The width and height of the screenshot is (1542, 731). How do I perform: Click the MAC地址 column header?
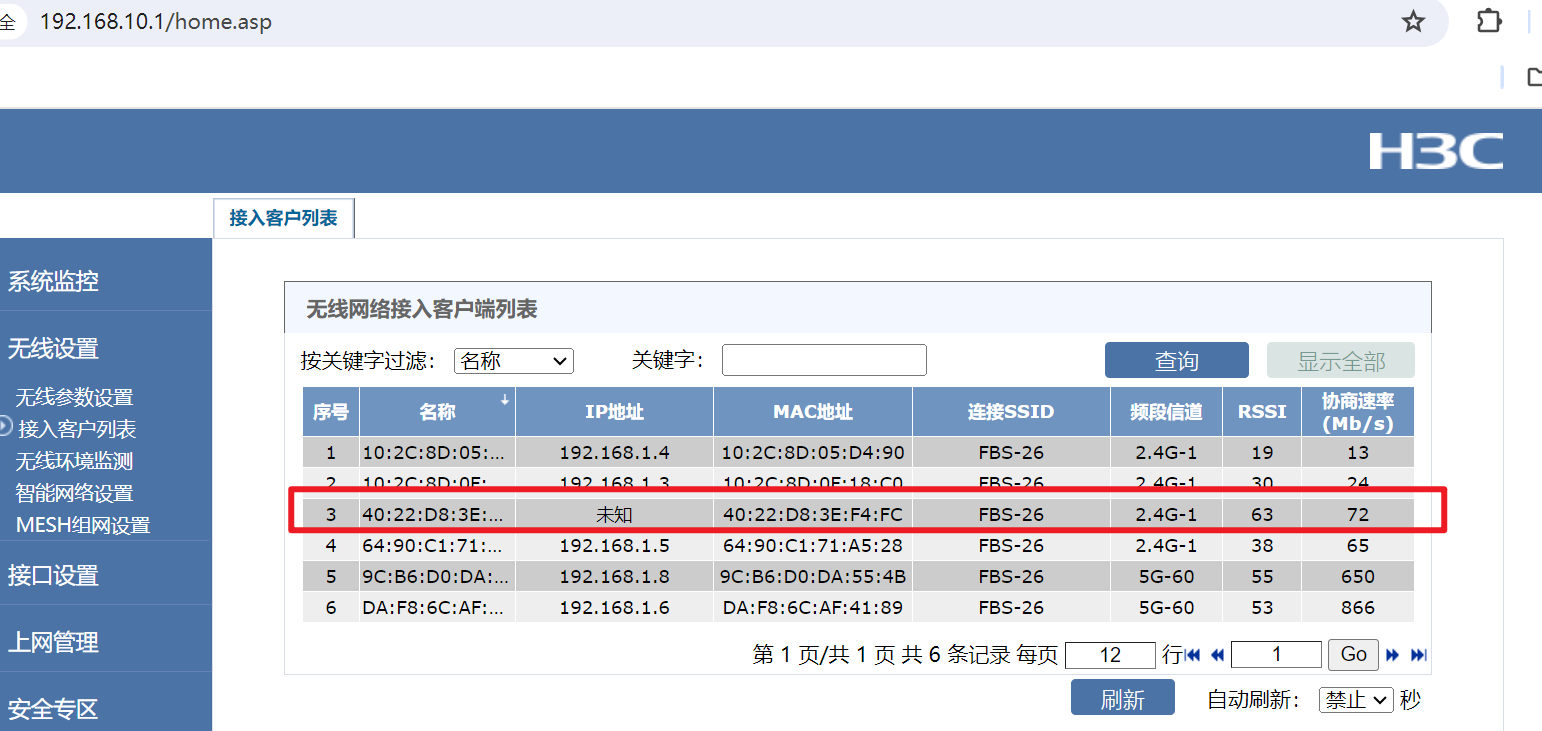pos(813,412)
